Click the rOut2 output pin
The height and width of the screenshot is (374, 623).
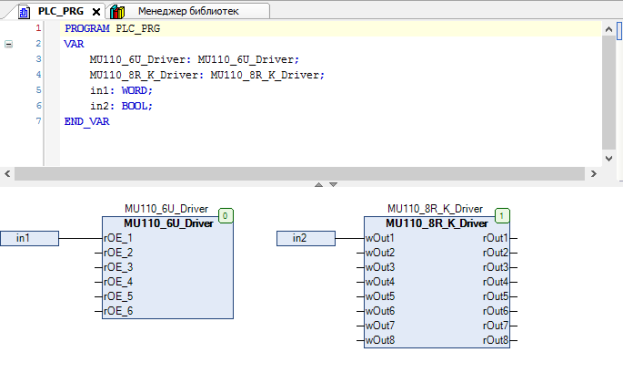[495, 253]
